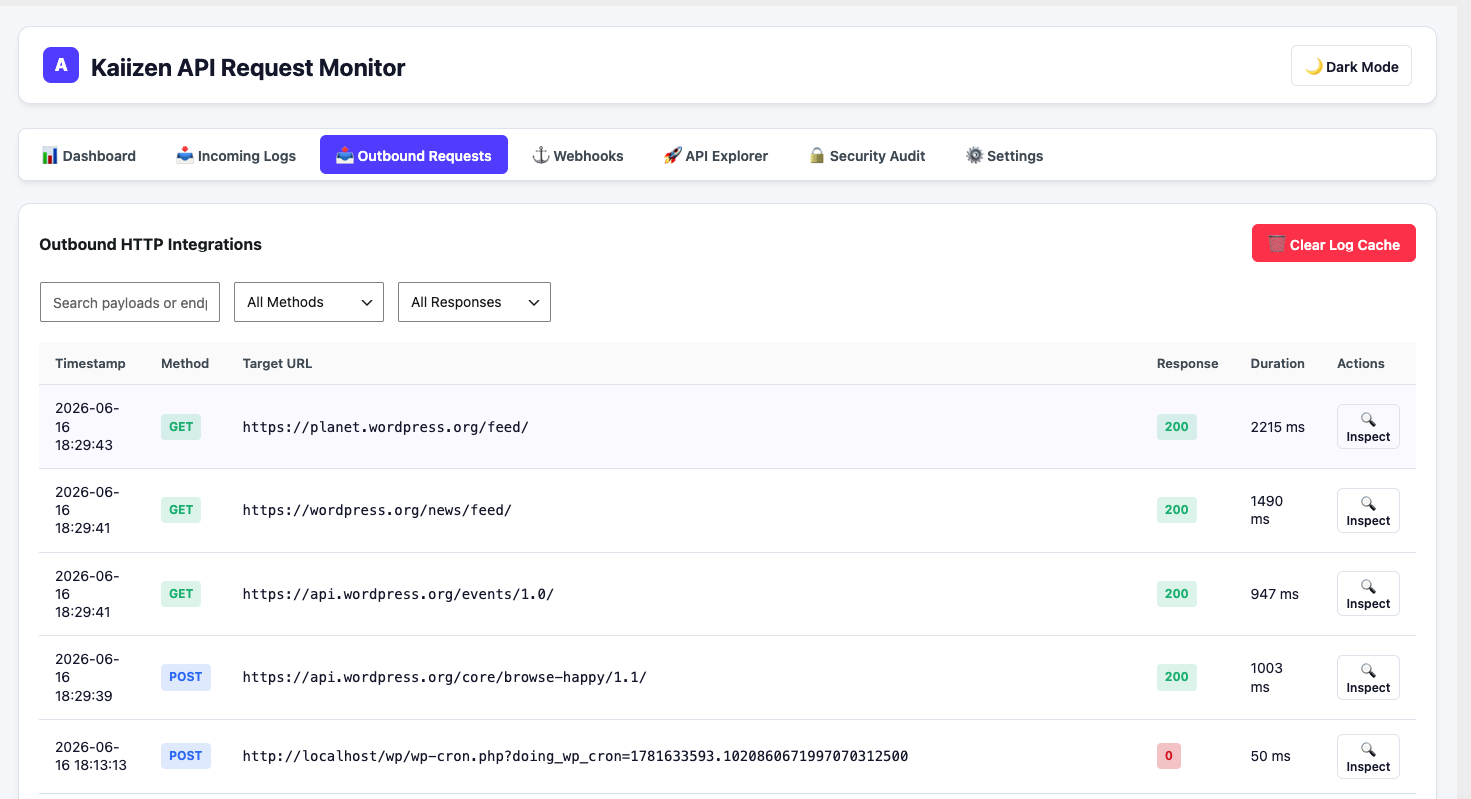Go to the Webhooks tab
The image size is (1471, 799).
coord(578,155)
